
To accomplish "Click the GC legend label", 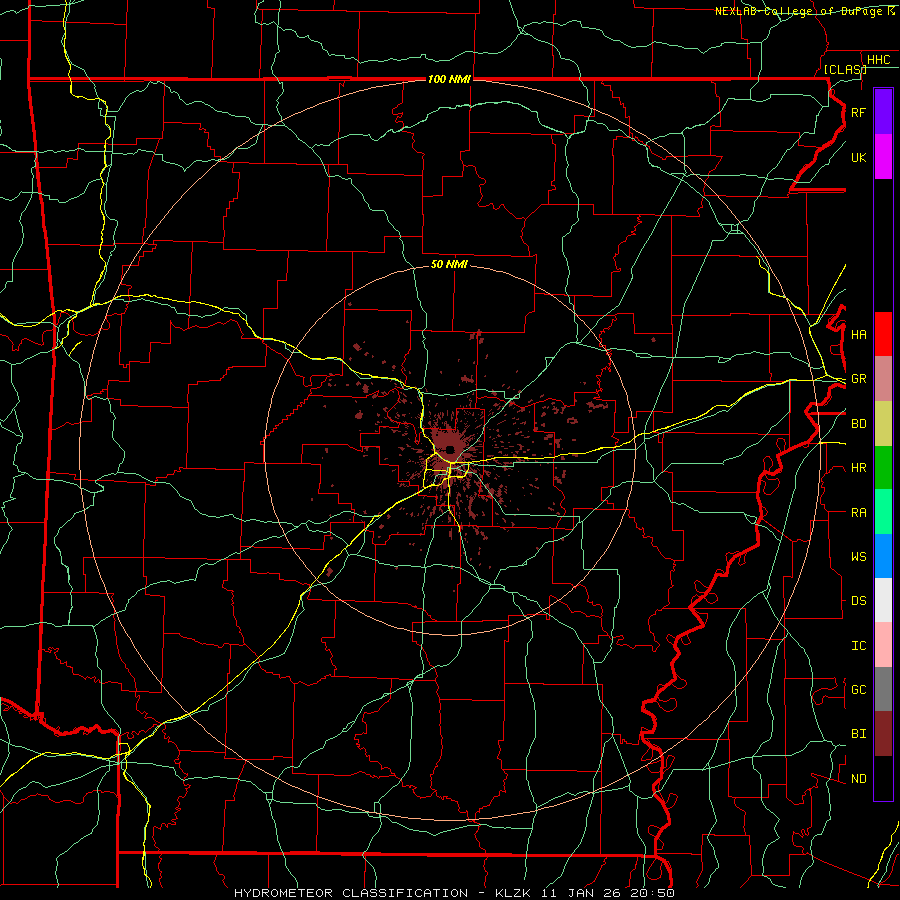I will 859,690.
